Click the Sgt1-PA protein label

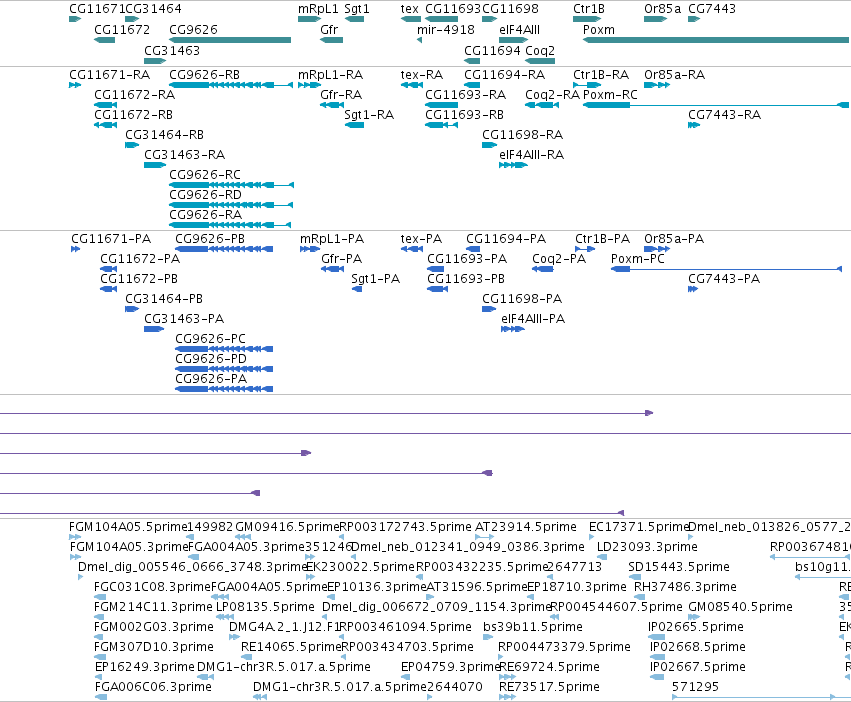coord(376,279)
